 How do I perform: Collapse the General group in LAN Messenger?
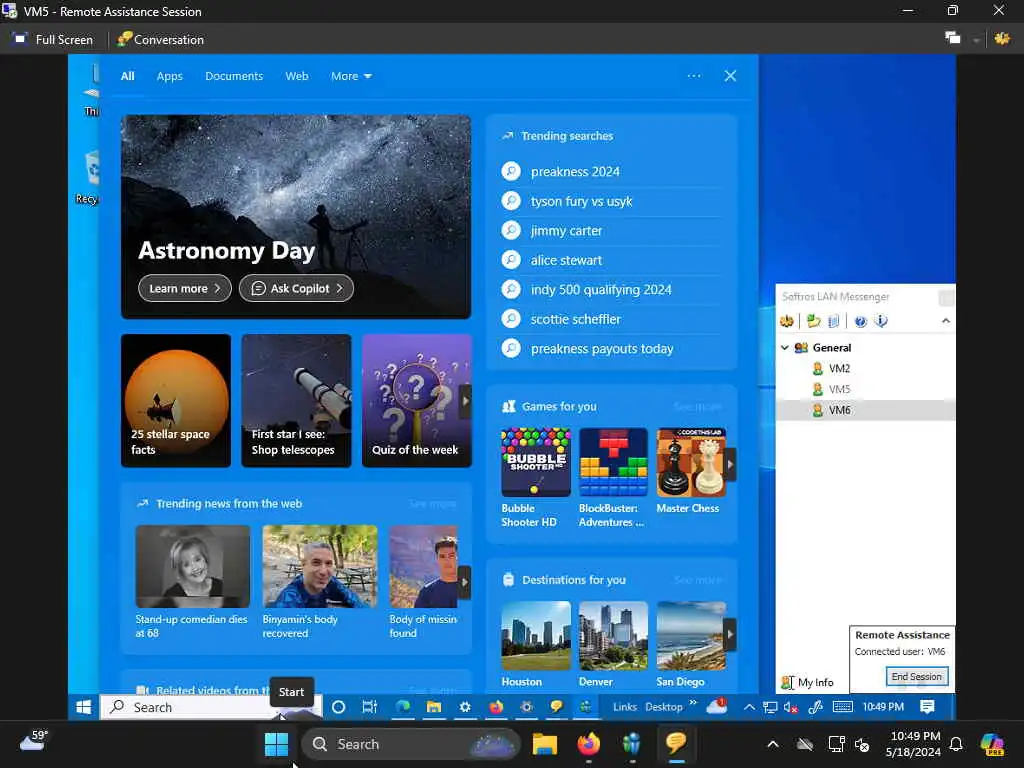pos(785,347)
